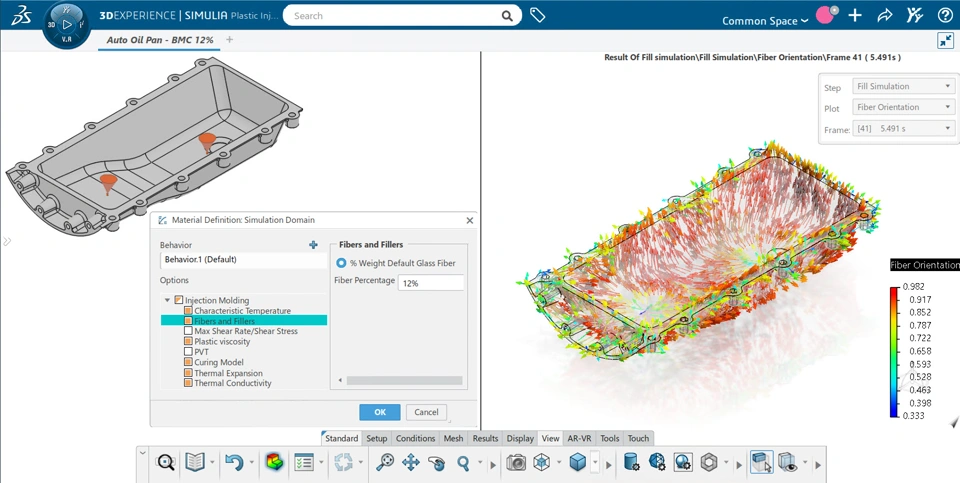
Task: Click the horizontal scrollbar in Fibers panel
Action: 404,380
